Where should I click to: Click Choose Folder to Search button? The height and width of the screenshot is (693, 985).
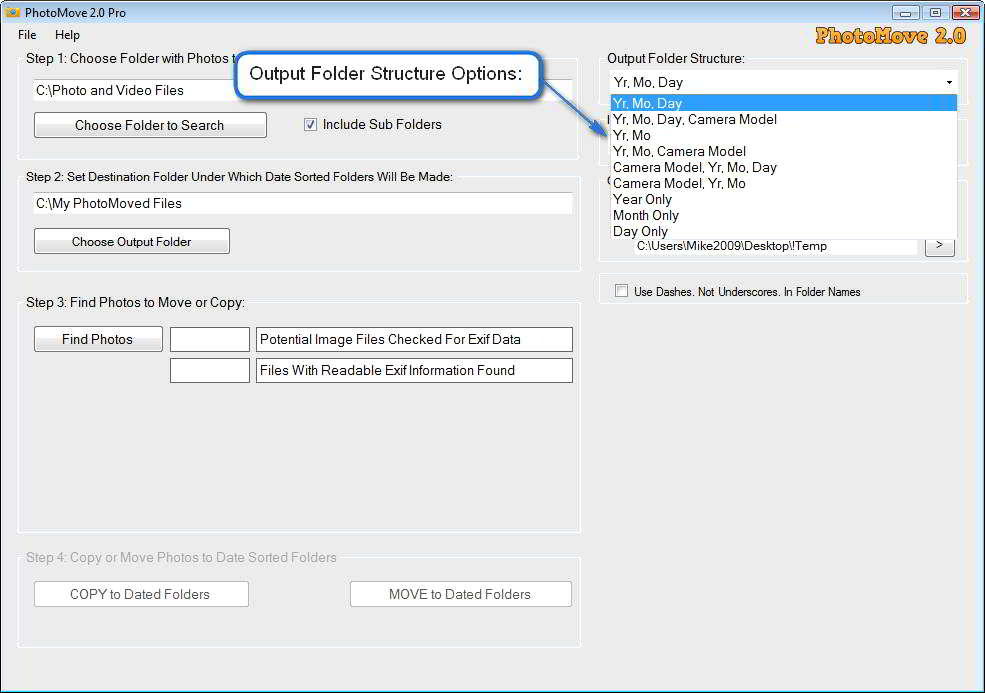click(x=150, y=125)
